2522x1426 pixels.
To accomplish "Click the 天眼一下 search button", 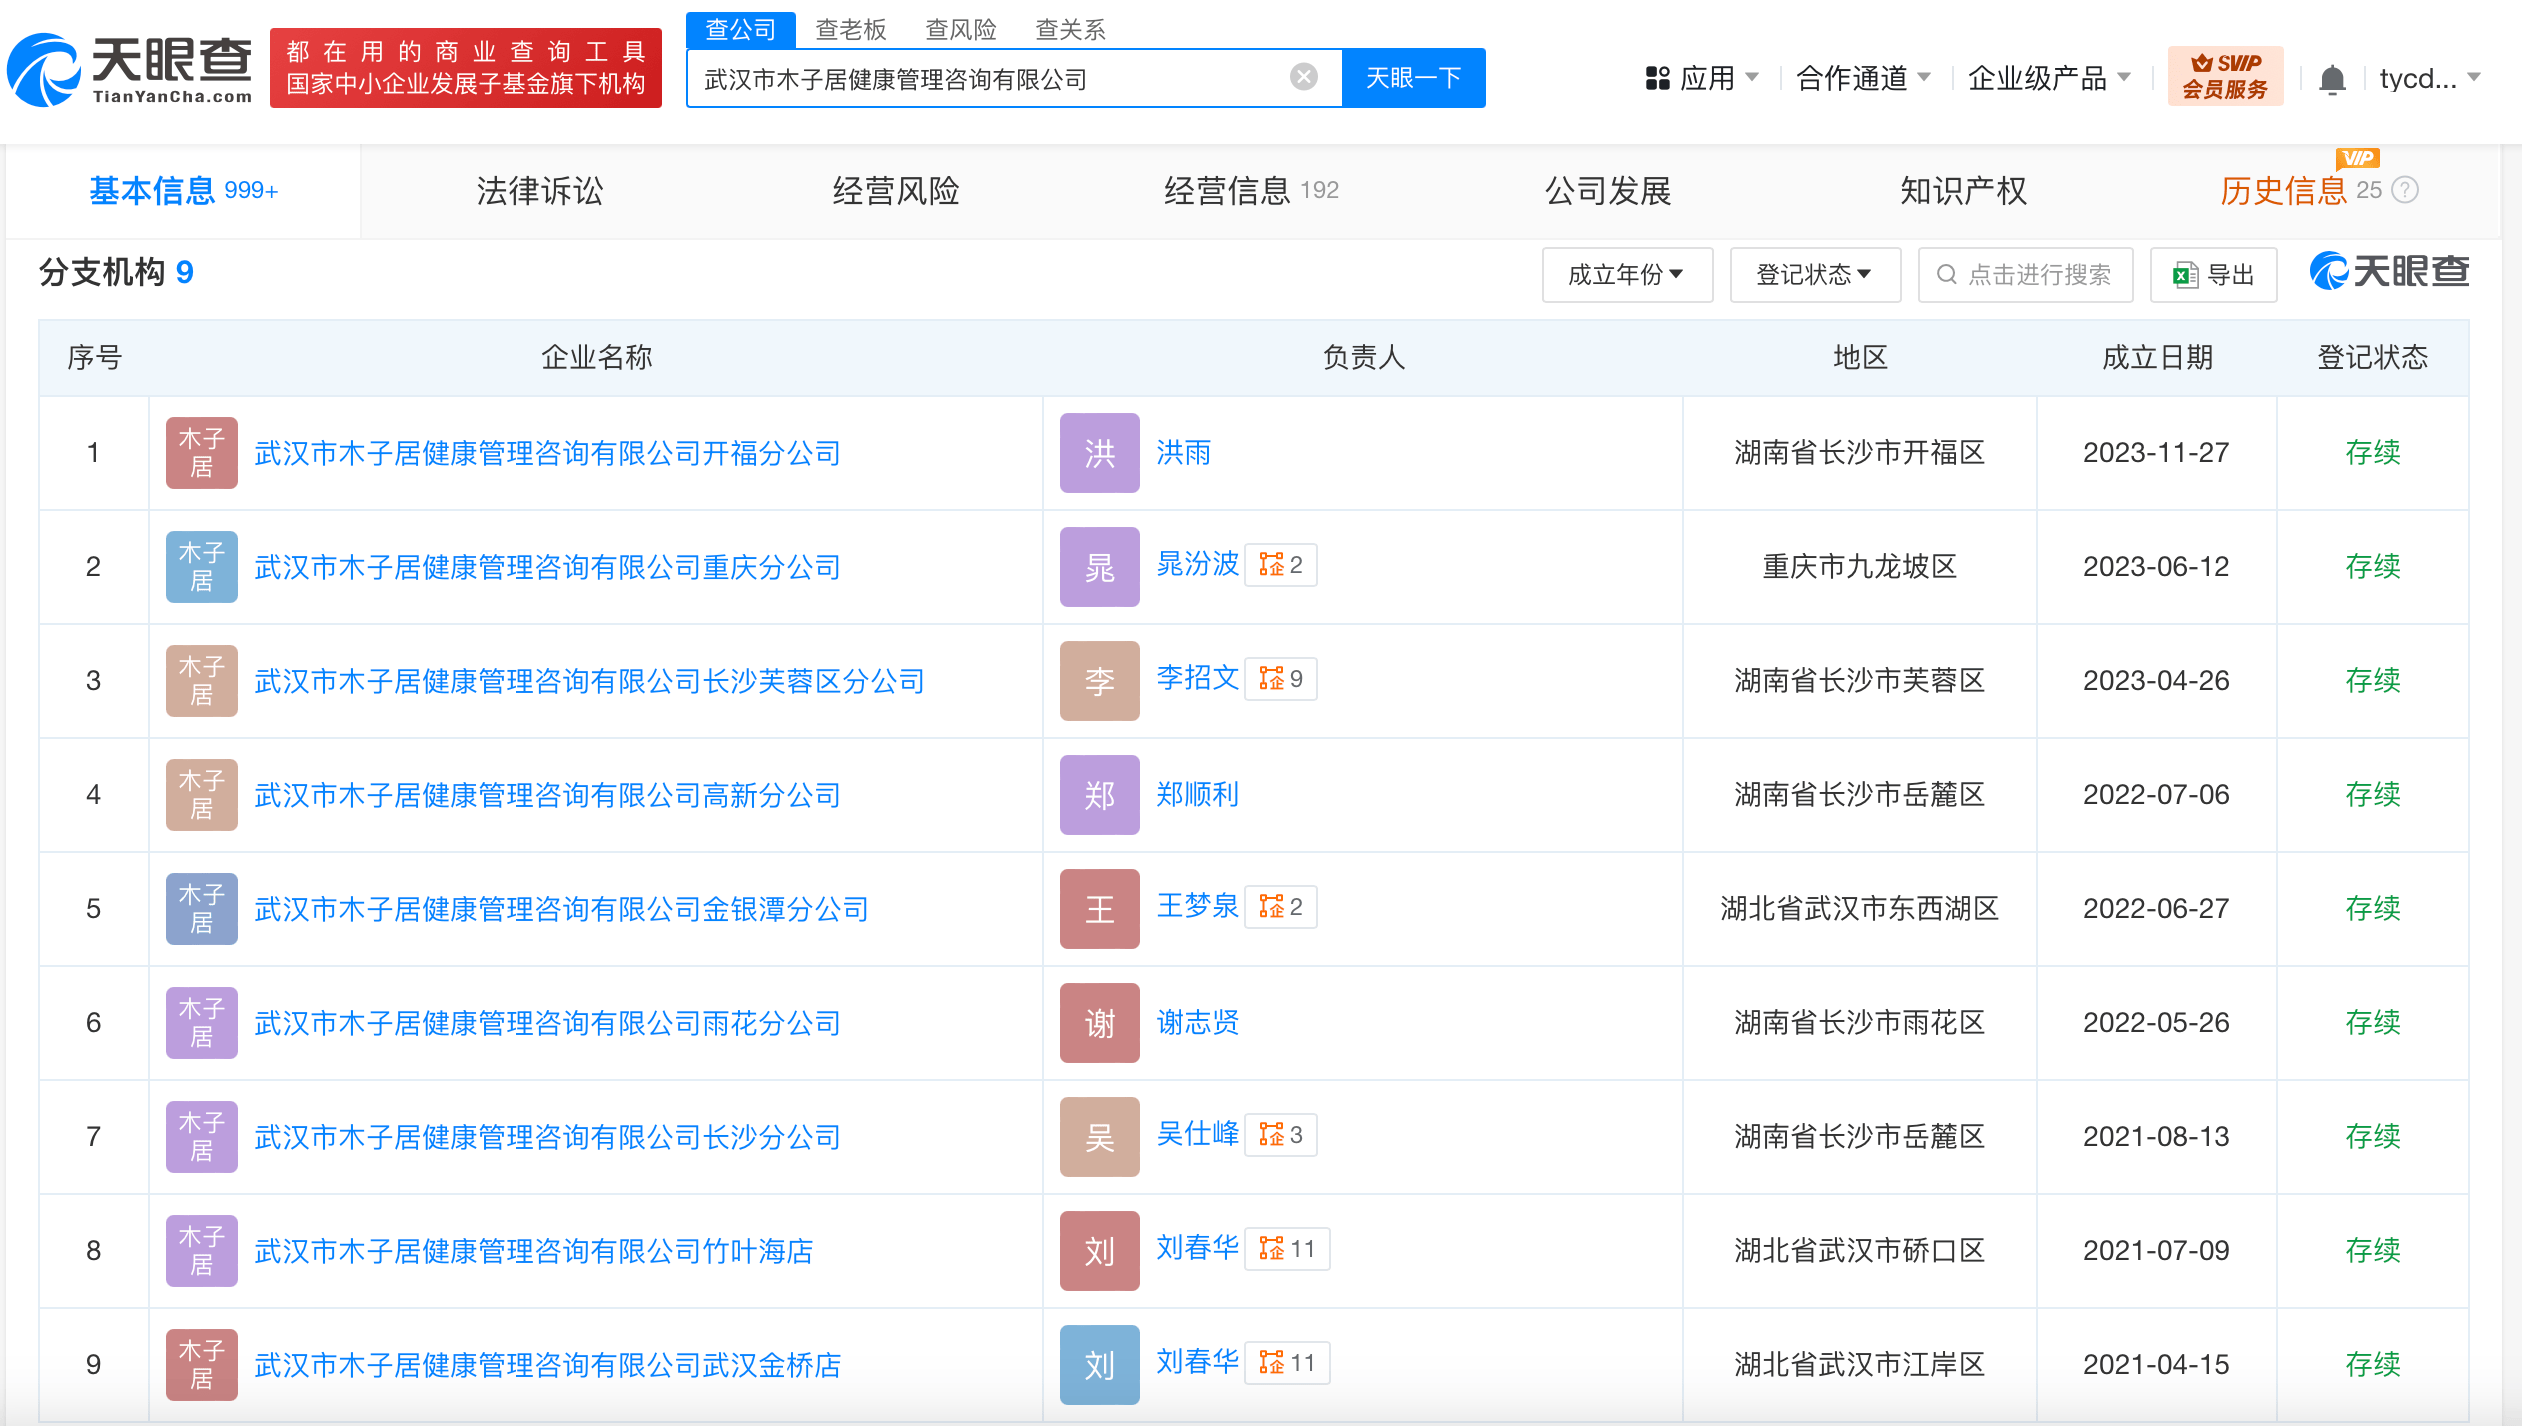I will tap(1413, 77).
